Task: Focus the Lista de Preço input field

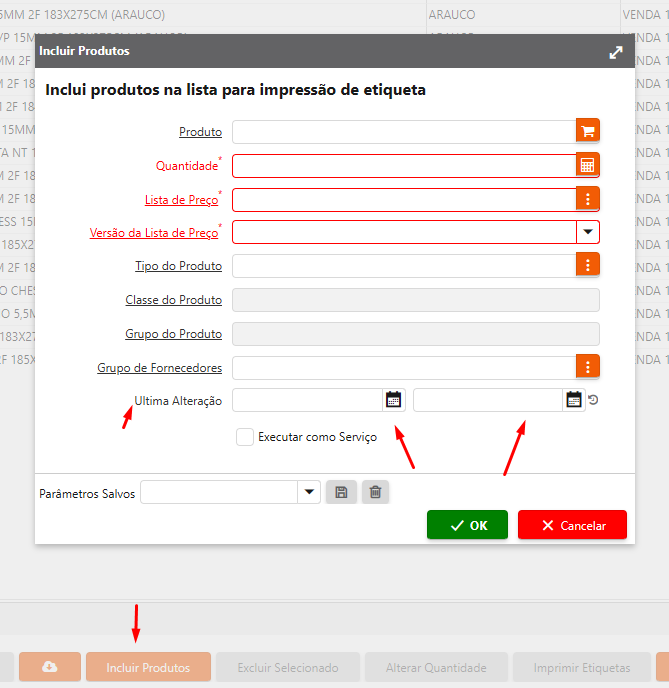Action: pos(404,200)
